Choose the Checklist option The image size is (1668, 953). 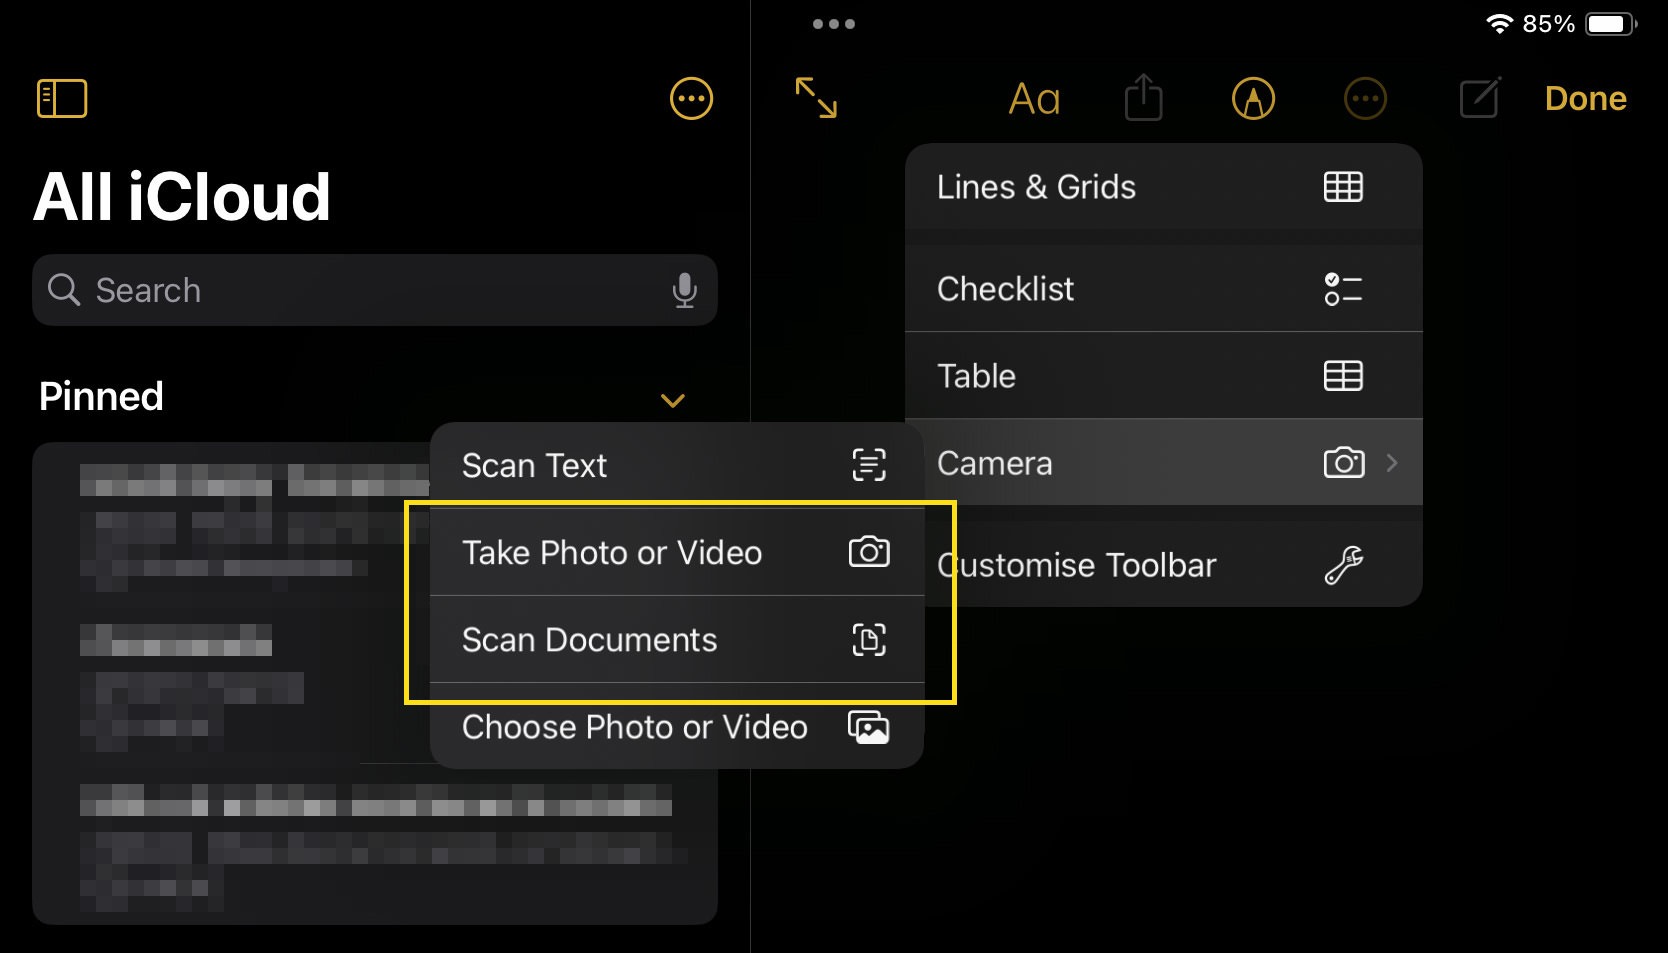(x=1163, y=289)
